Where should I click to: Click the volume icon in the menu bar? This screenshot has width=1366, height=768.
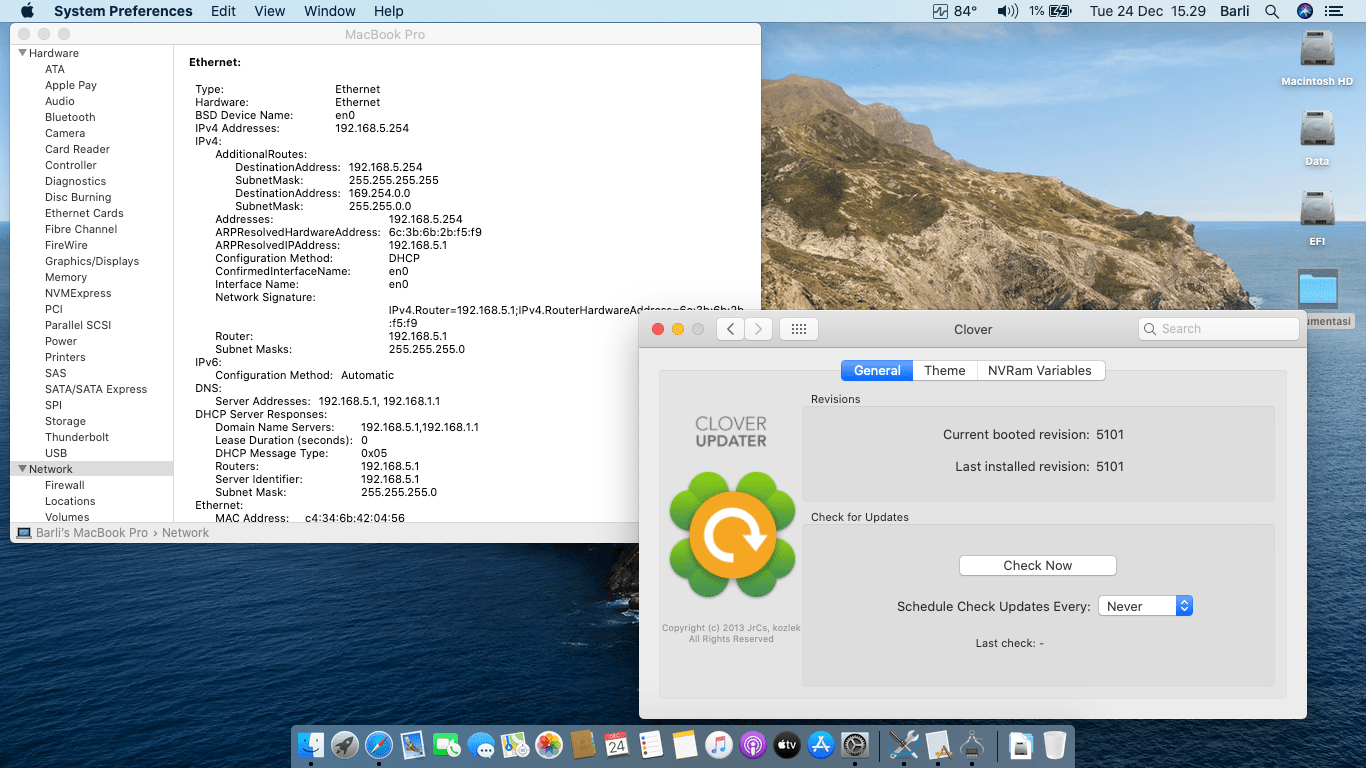pyautogui.click(x=1006, y=11)
